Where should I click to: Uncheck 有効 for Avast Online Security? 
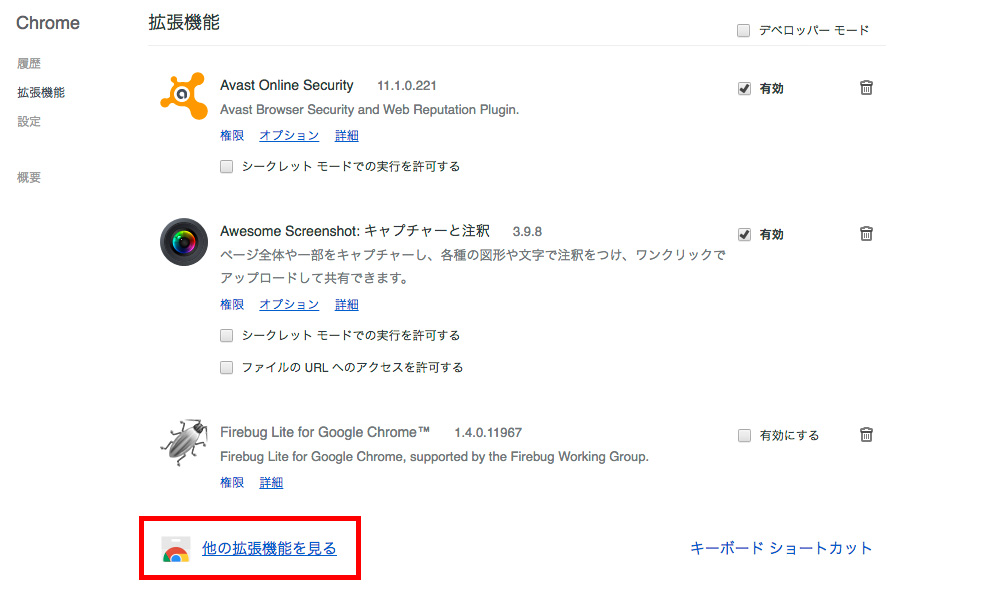click(744, 88)
